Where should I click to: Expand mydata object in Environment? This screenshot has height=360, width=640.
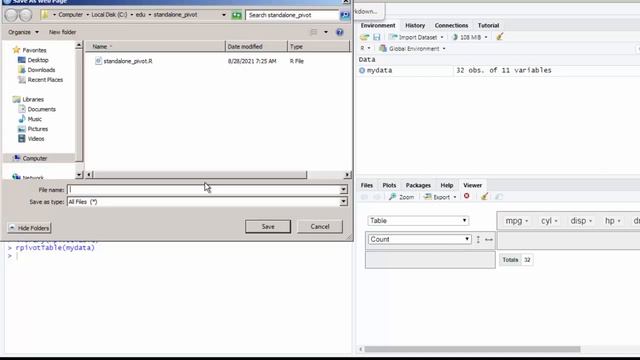point(362,71)
